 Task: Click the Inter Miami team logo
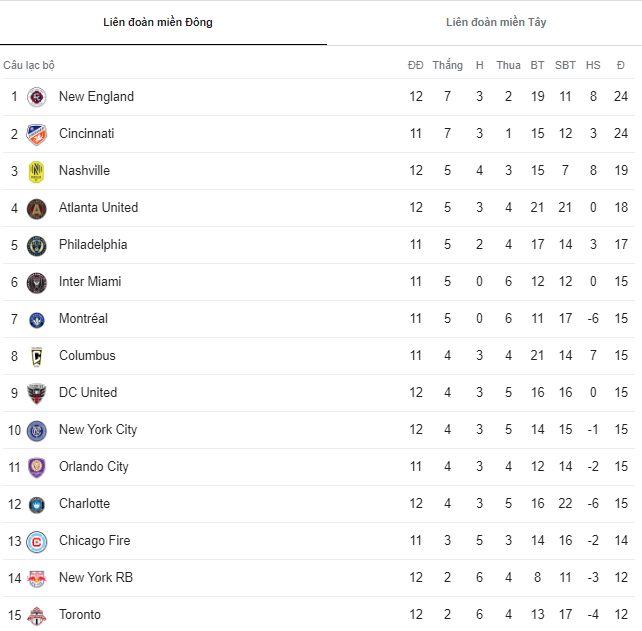click(x=37, y=282)
